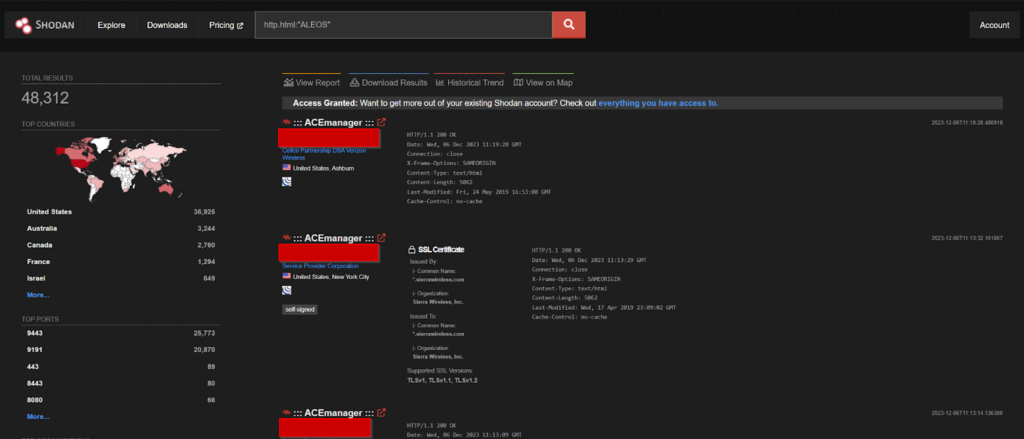The width and height of the screenshot is (1024, 439).
Task: Click the United States count 36,925
Action: (204, 212)
